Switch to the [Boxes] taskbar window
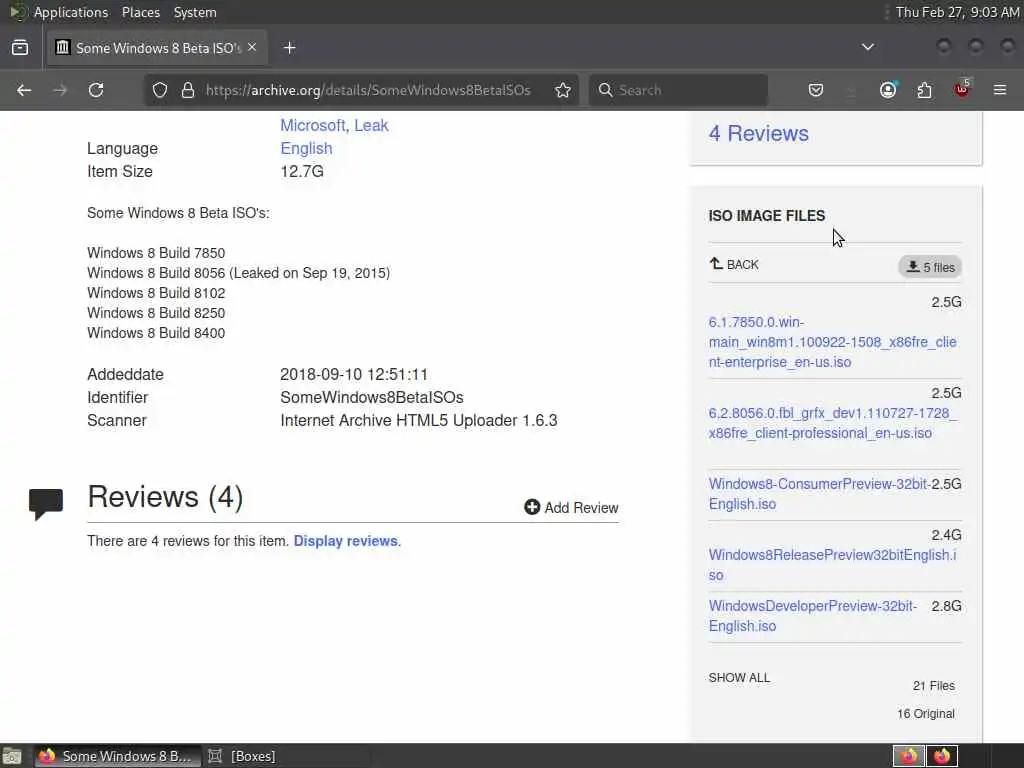Viewport: 1024px width, 768px height. pyautogui.click(x=242, y=756)
